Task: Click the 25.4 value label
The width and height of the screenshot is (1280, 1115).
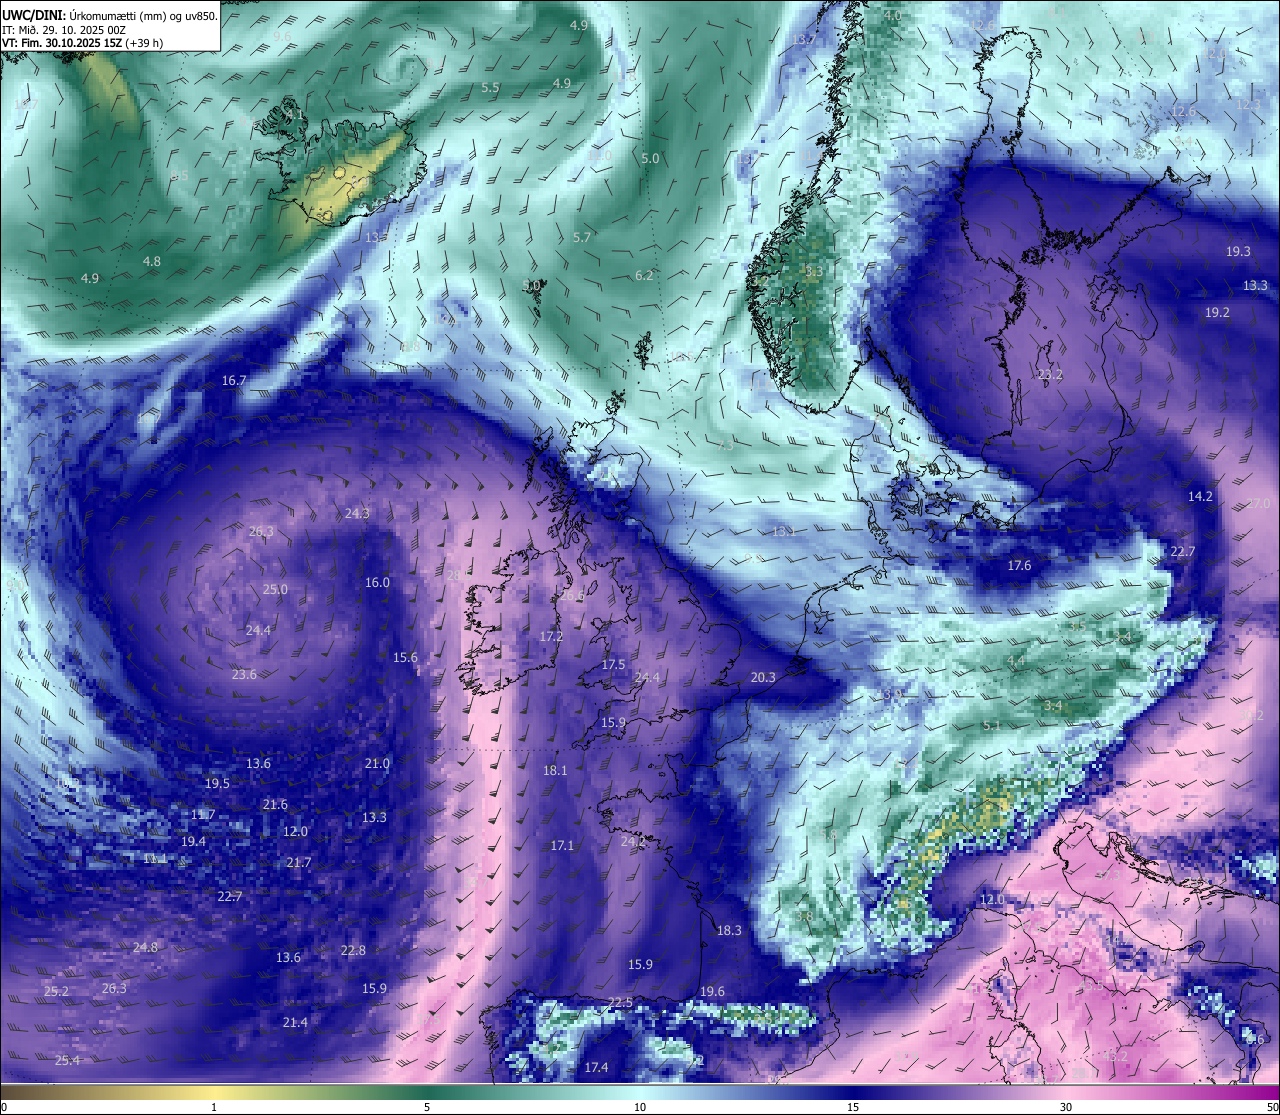Action: coord(67,1060)
